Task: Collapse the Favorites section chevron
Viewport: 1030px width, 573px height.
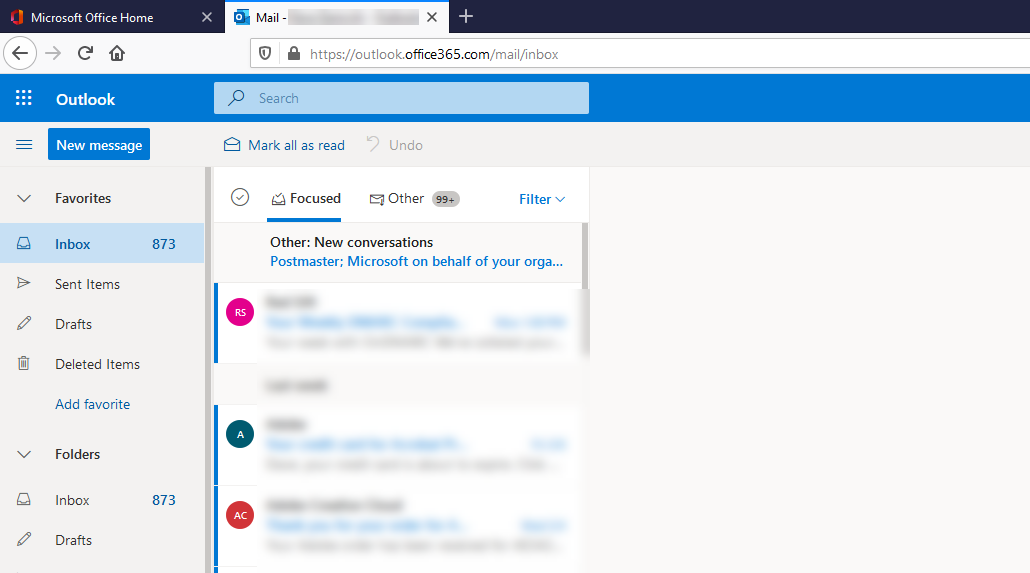Action: point(24,198)
